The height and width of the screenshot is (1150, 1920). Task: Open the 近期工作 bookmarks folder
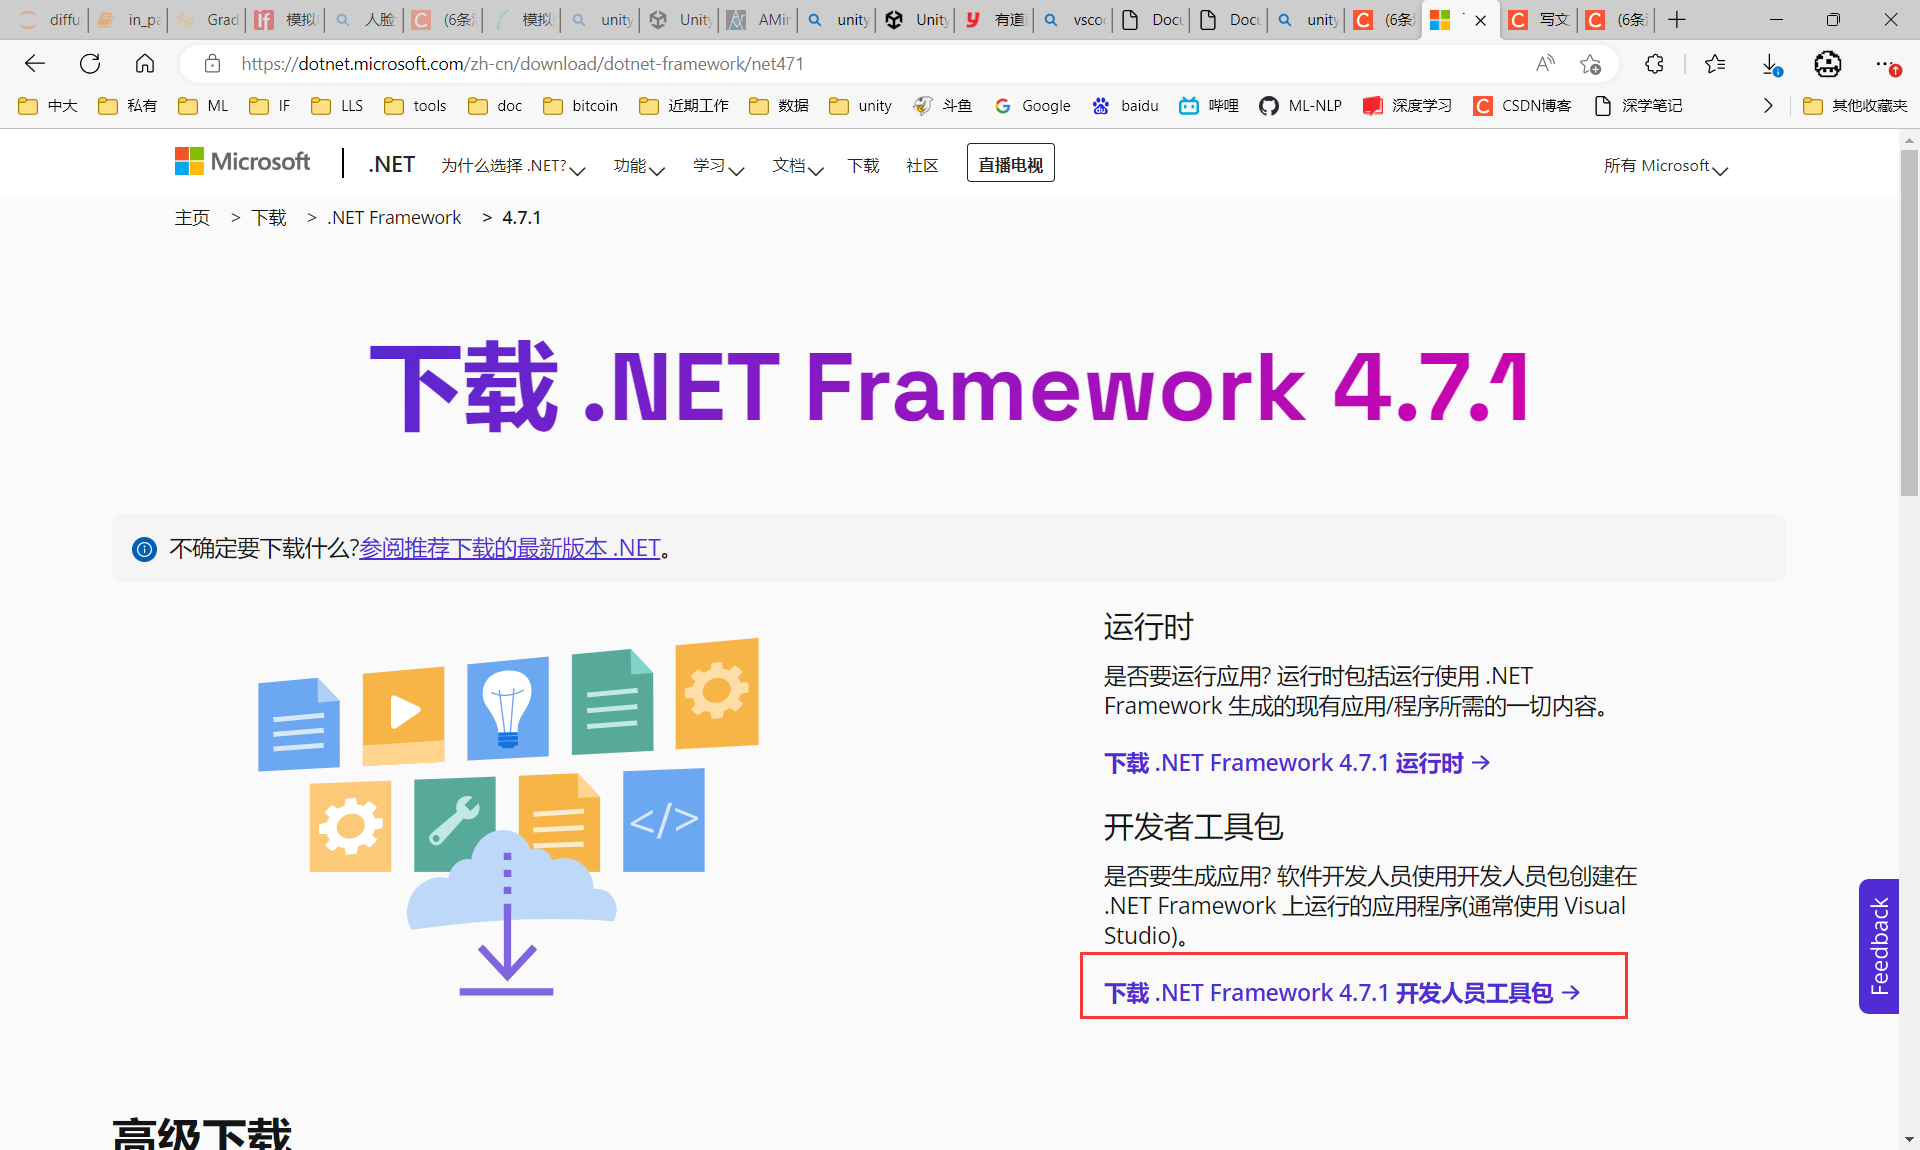click(684, 106)
